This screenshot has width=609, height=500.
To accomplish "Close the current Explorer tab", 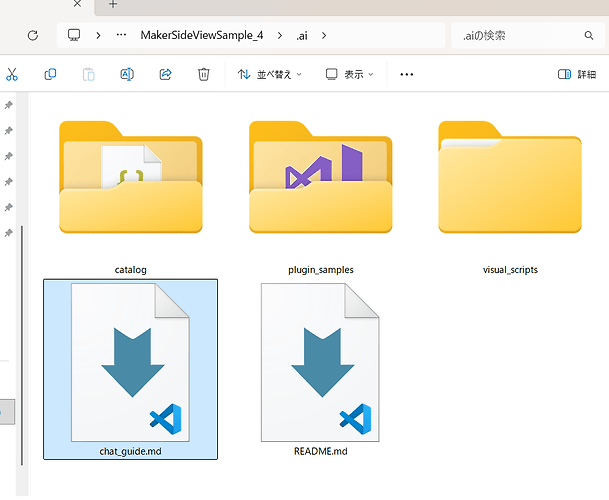I will coord(77,4).
